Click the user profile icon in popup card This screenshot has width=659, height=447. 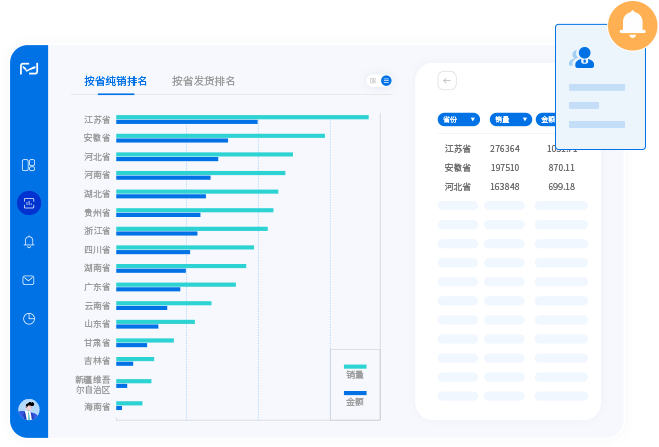click(x=582, y=58)
